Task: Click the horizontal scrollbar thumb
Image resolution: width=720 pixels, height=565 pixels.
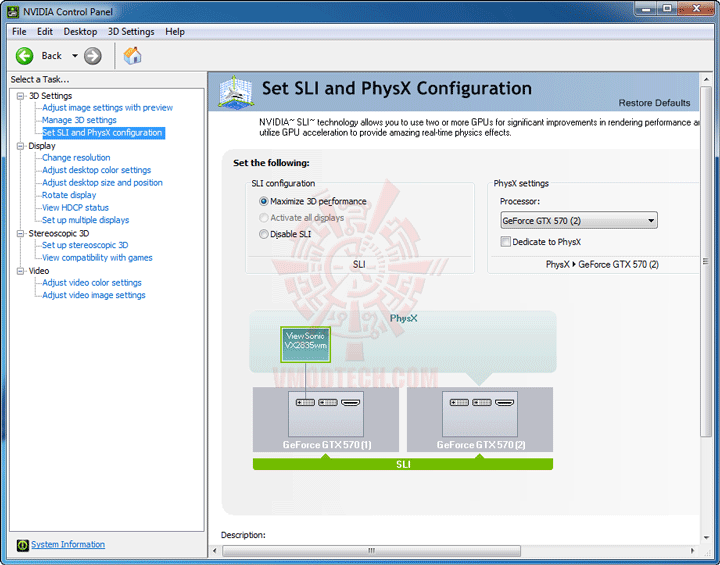Action: 371,550
